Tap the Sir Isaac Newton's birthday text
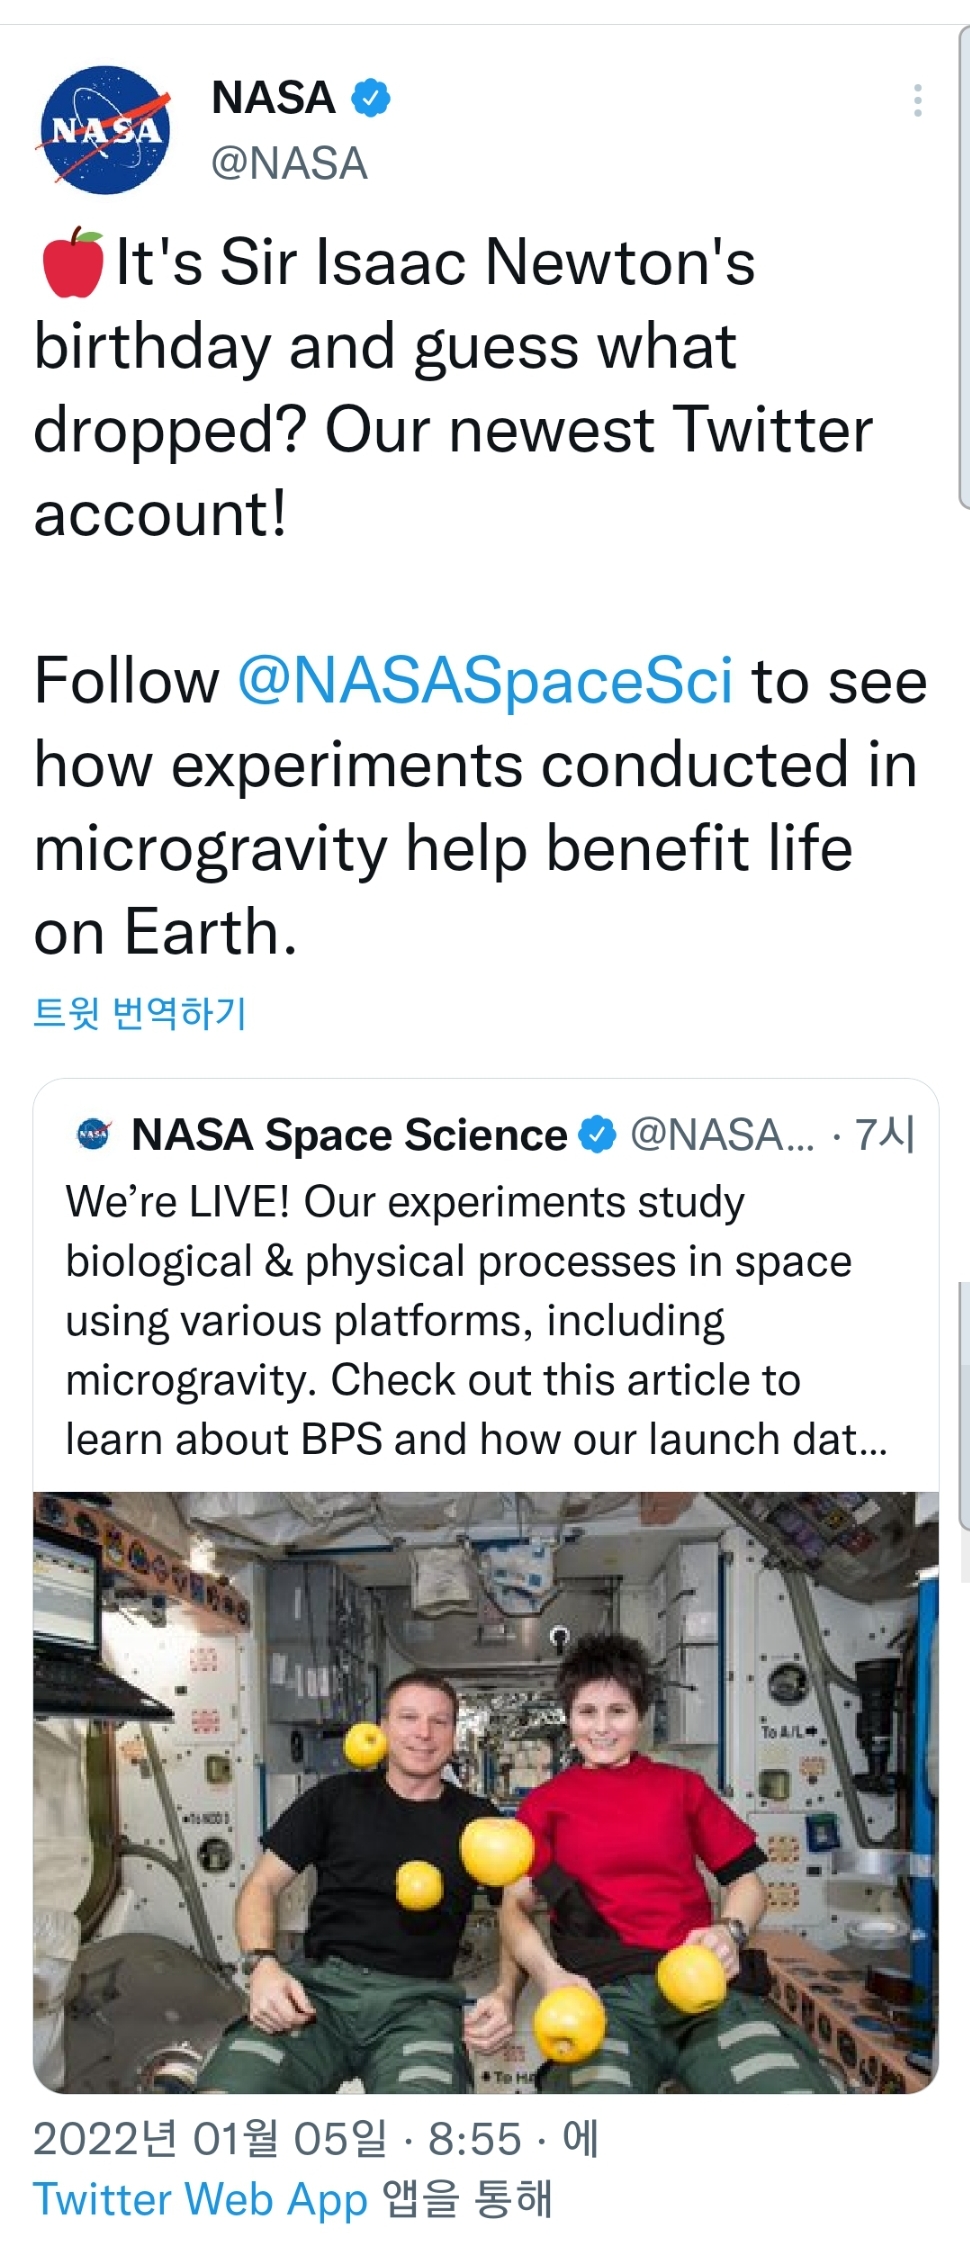Screen dimensions: 970x2257 tap(435, 263)
